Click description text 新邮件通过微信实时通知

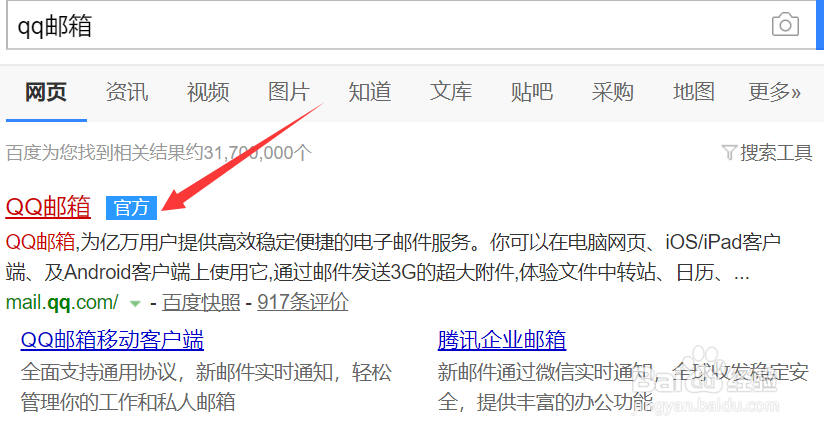(545, 373)
